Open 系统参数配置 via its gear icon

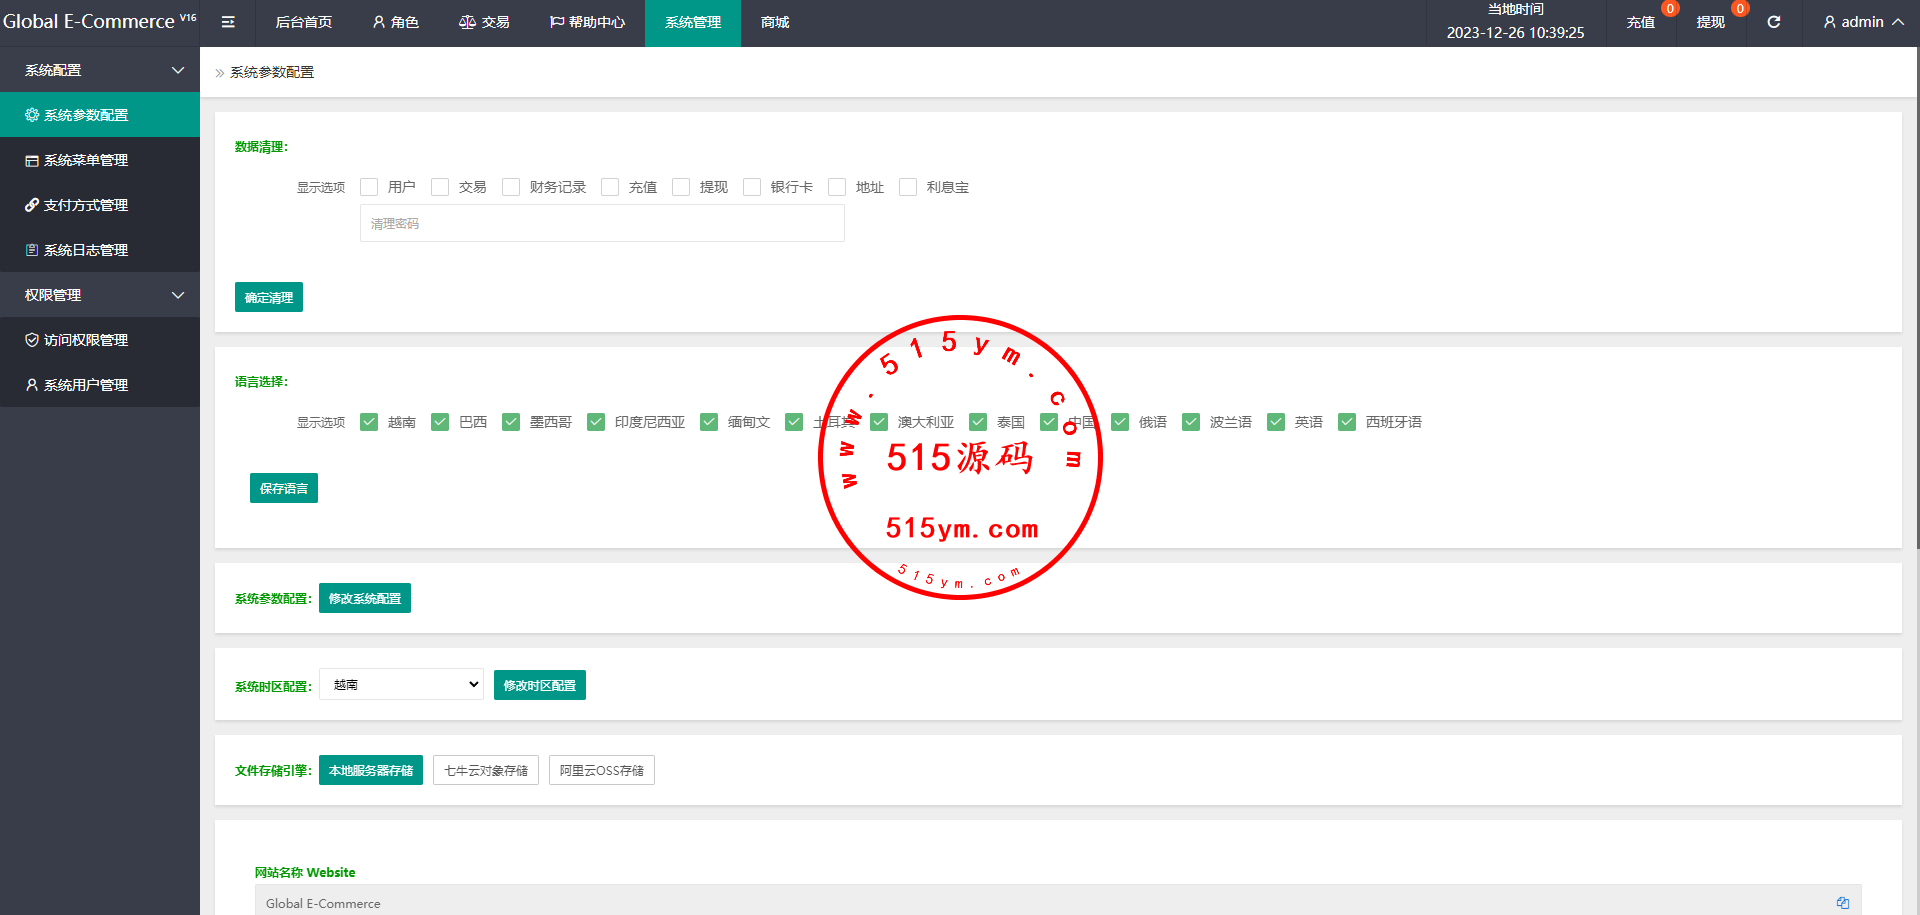point(32,115)
